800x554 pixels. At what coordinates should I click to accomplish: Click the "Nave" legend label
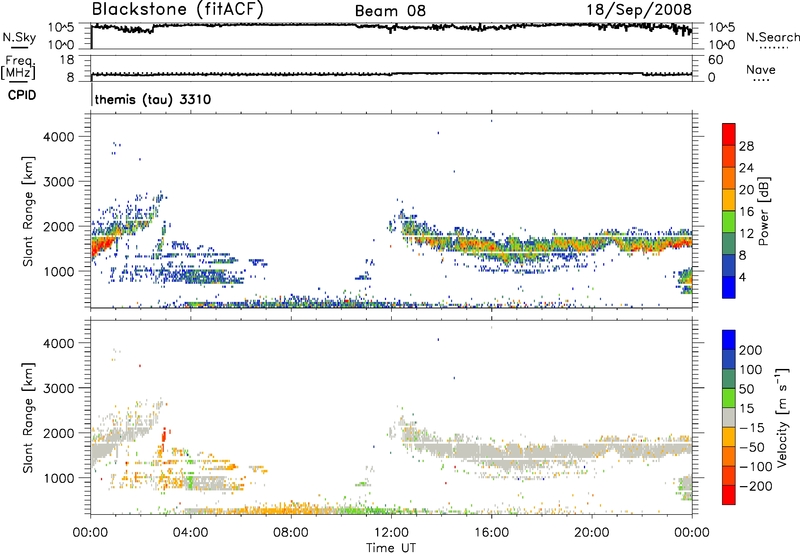761,70
